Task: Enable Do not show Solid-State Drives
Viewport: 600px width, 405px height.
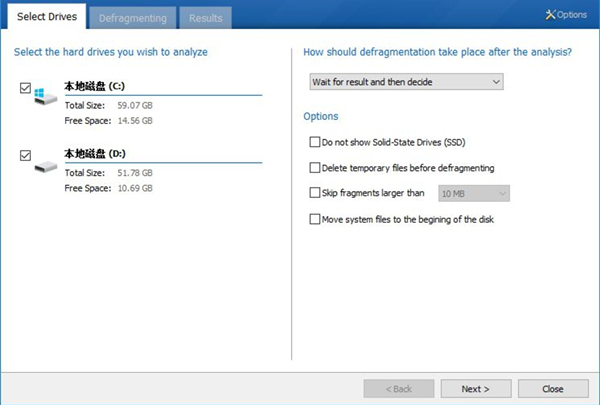Action: coord(316,142)
